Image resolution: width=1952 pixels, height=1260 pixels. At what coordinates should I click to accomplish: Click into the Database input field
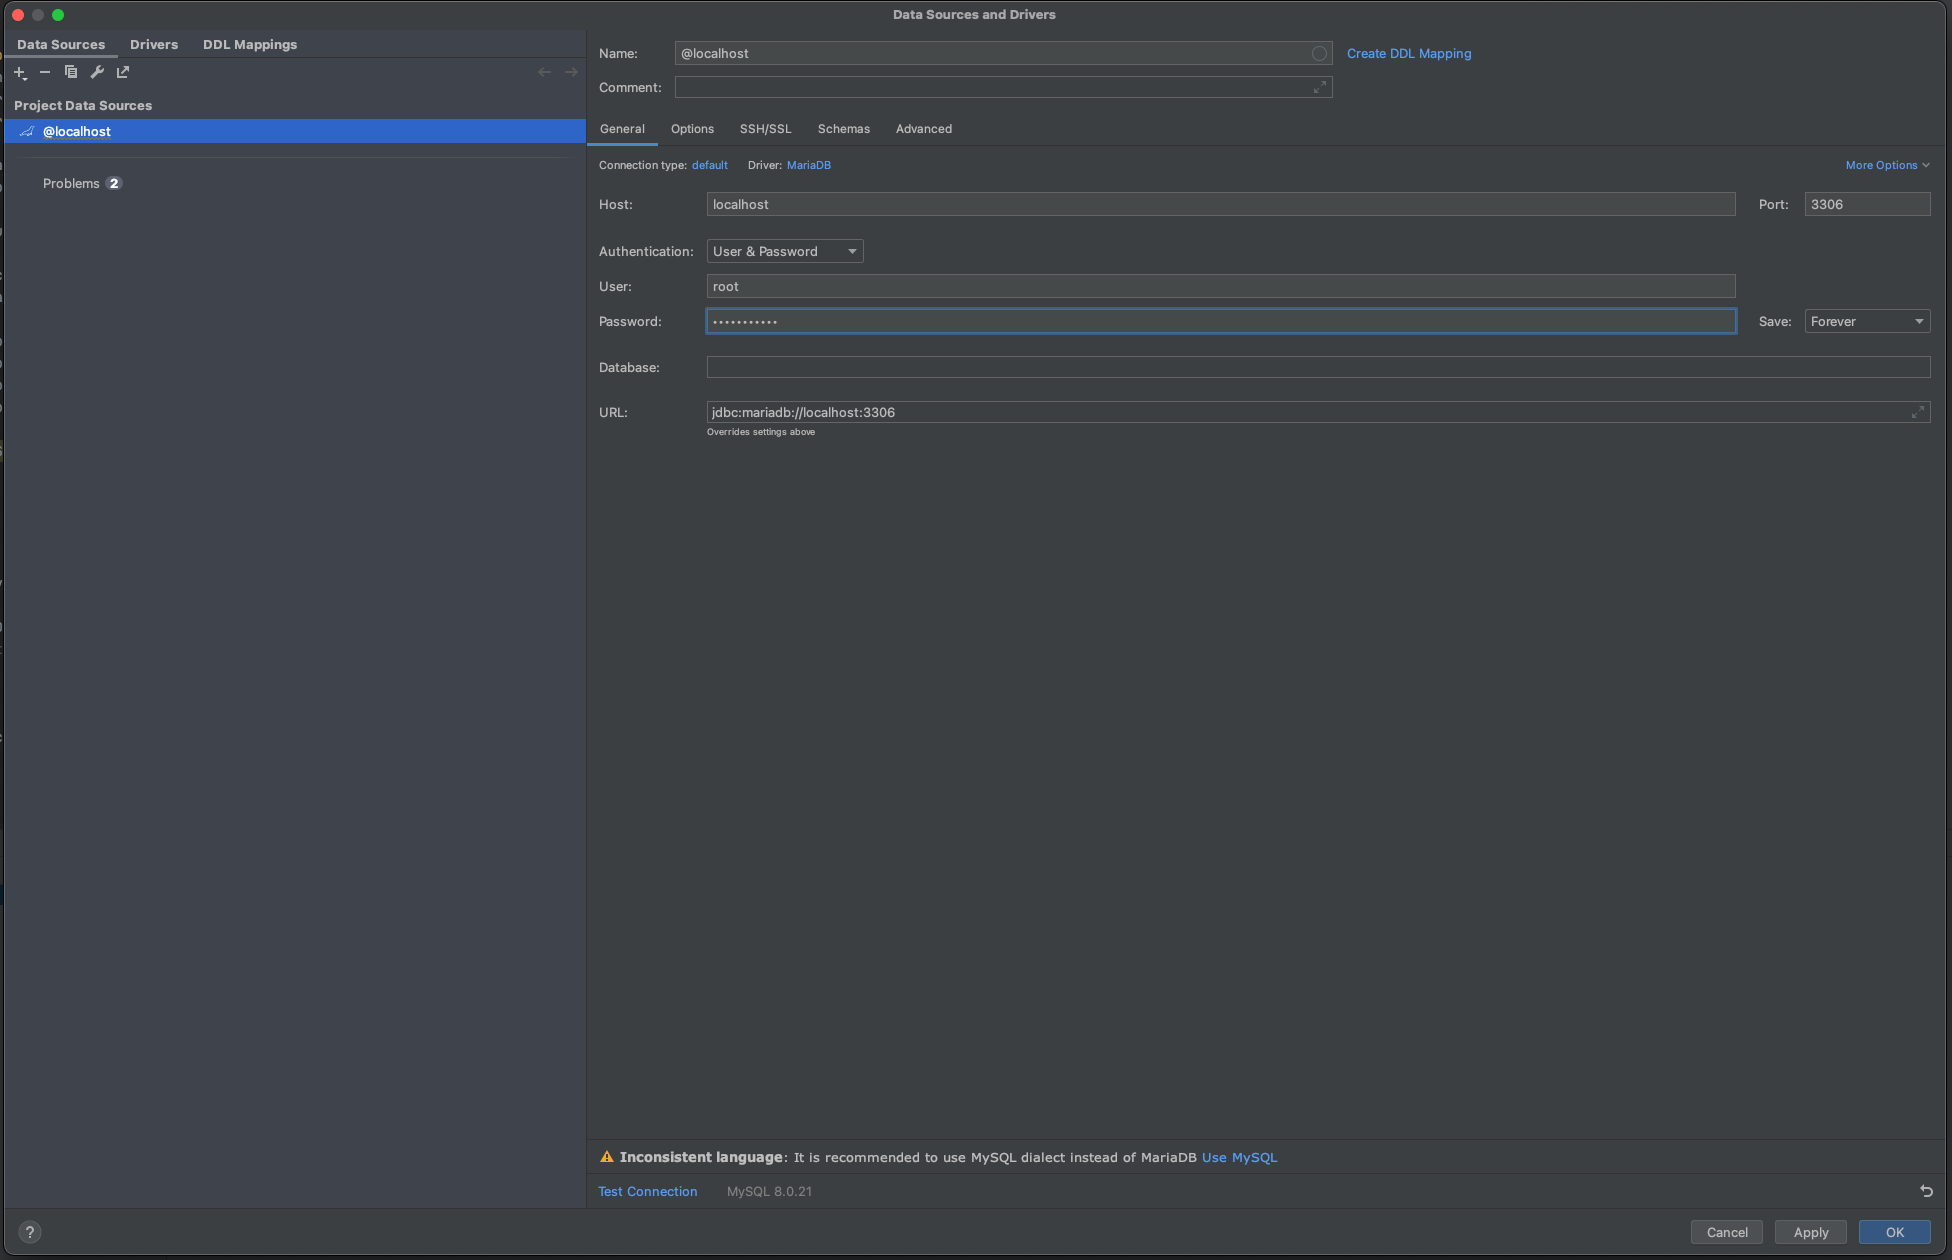point(1318,367)
